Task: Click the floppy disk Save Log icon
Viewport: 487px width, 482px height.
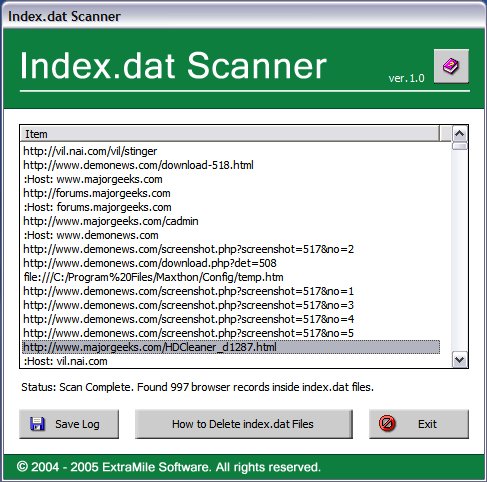Action: (37, 424)
